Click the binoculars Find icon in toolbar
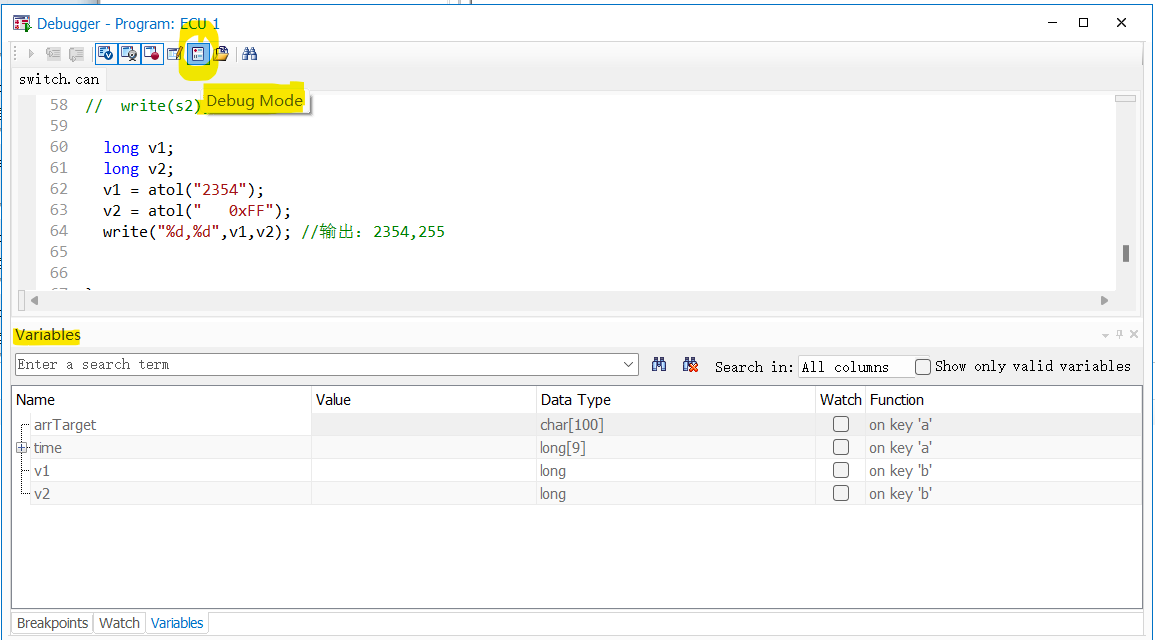Image resolution: width=1155 pixels, height=640 pixels. pyautogui.click(x=250, y=54)
